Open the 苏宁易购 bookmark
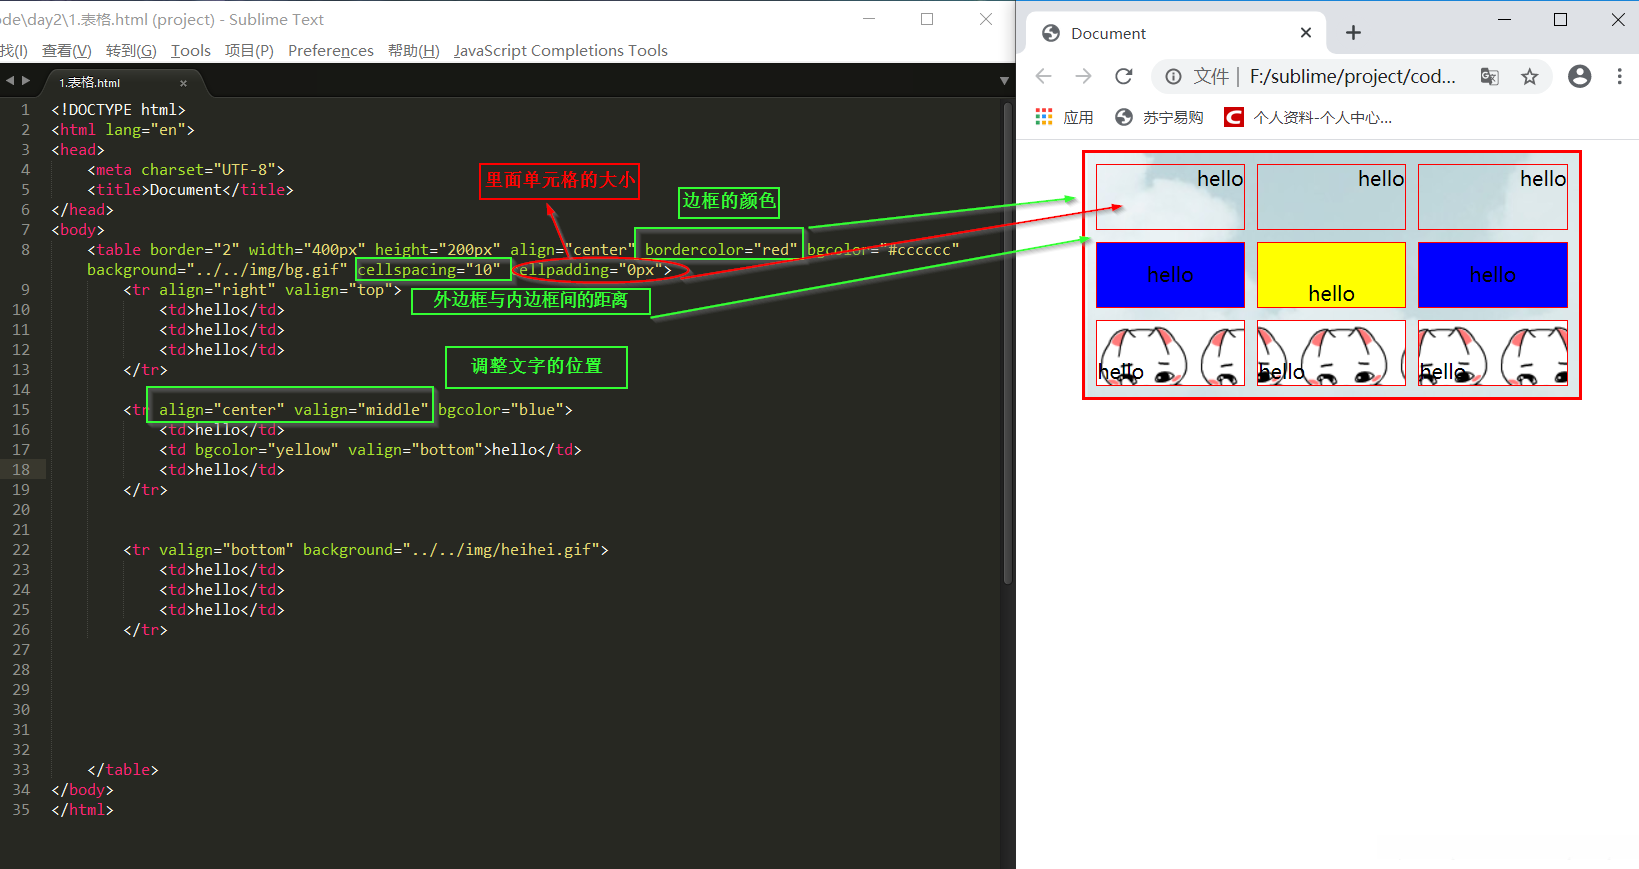1639x869 pixels. [1159, 117]
